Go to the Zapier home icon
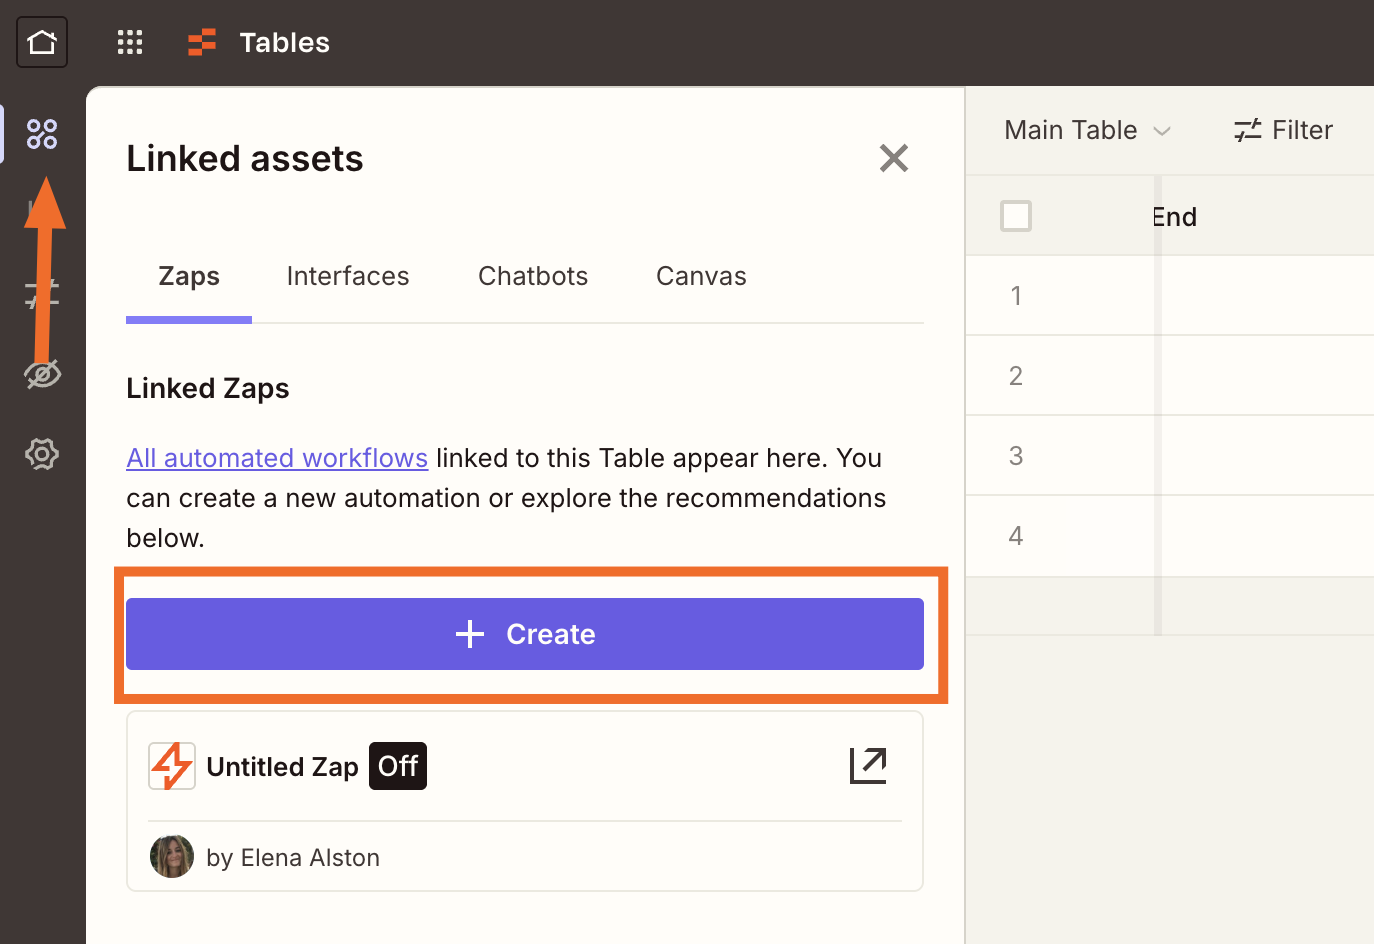Screen dimensions: 1374x944 42,42
